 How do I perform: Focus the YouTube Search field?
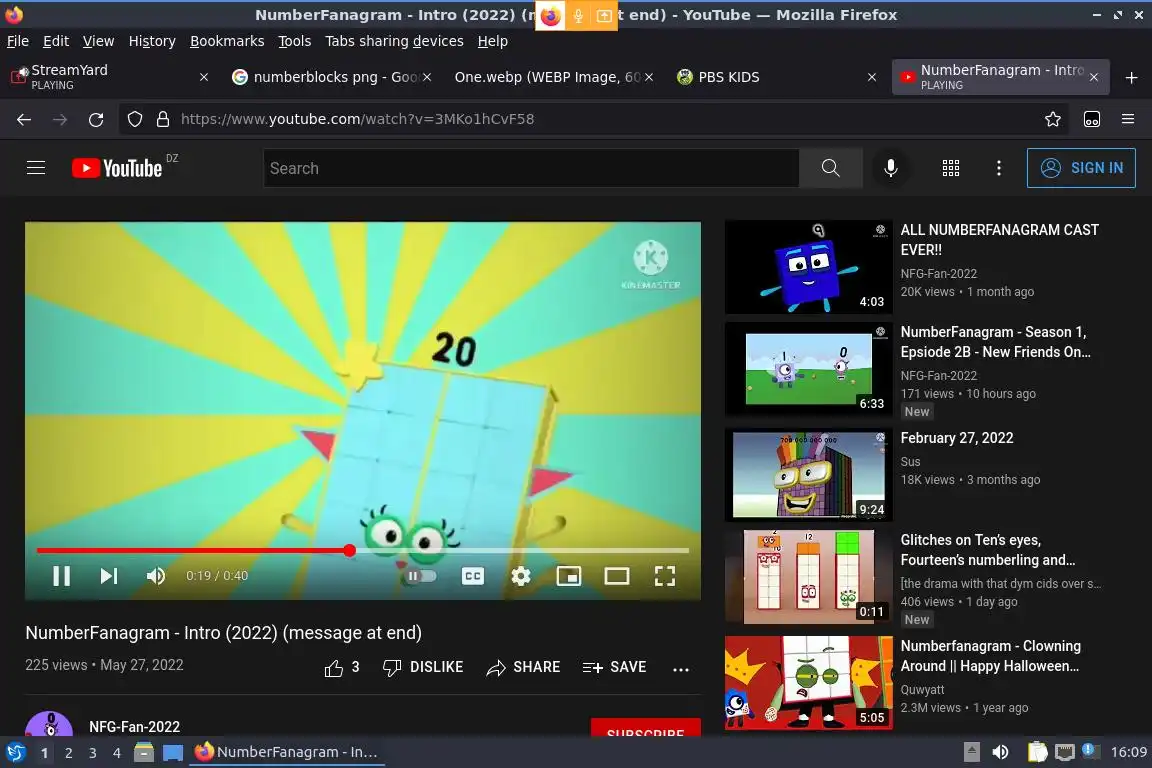[530, 168]
